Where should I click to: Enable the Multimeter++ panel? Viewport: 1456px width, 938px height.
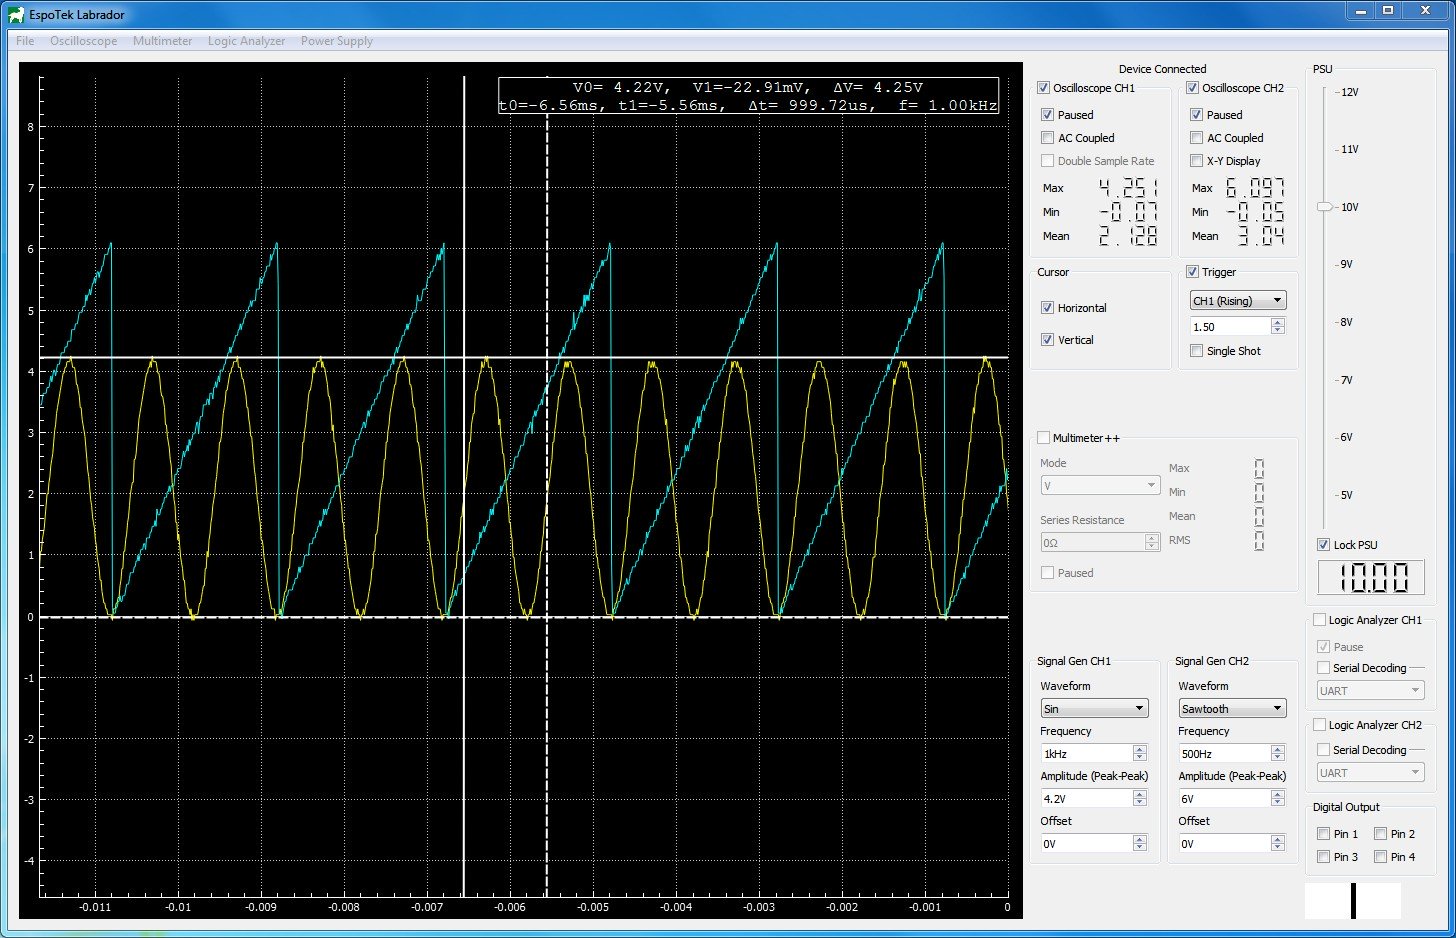(x=1043, y=437)
